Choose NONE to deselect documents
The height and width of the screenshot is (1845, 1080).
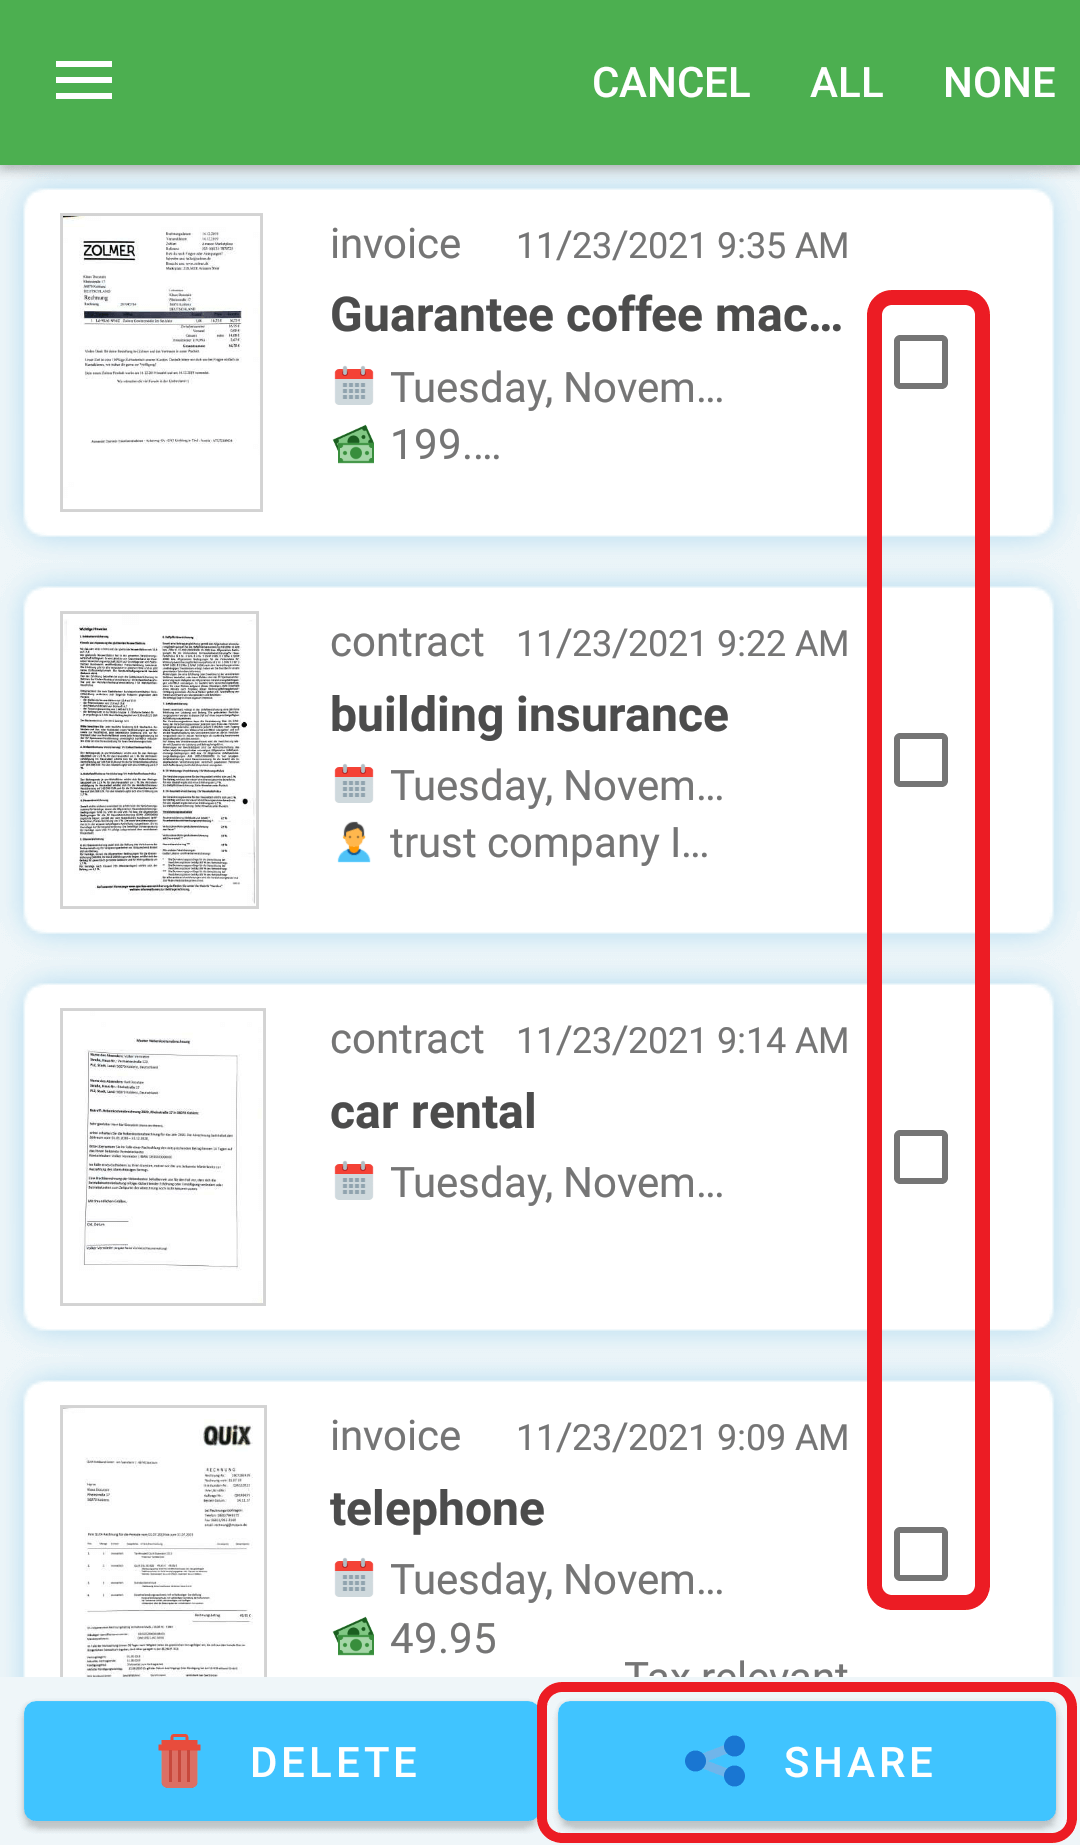click(999, 82)
